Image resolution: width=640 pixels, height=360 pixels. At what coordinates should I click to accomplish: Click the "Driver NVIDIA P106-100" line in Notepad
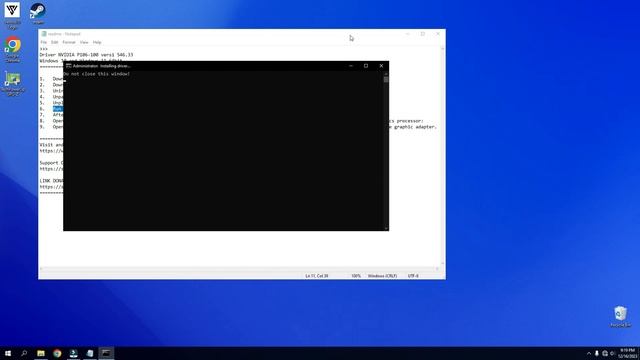(86, 55)
